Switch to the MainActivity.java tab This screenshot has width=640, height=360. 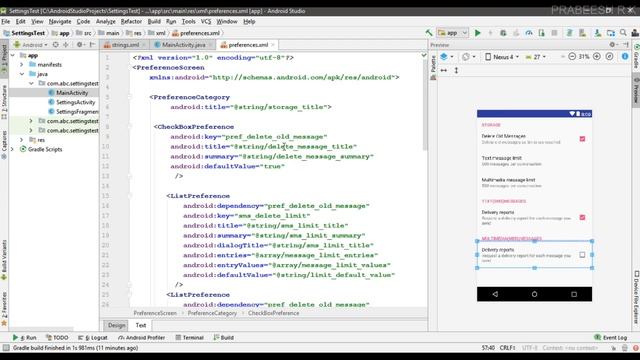183,44
